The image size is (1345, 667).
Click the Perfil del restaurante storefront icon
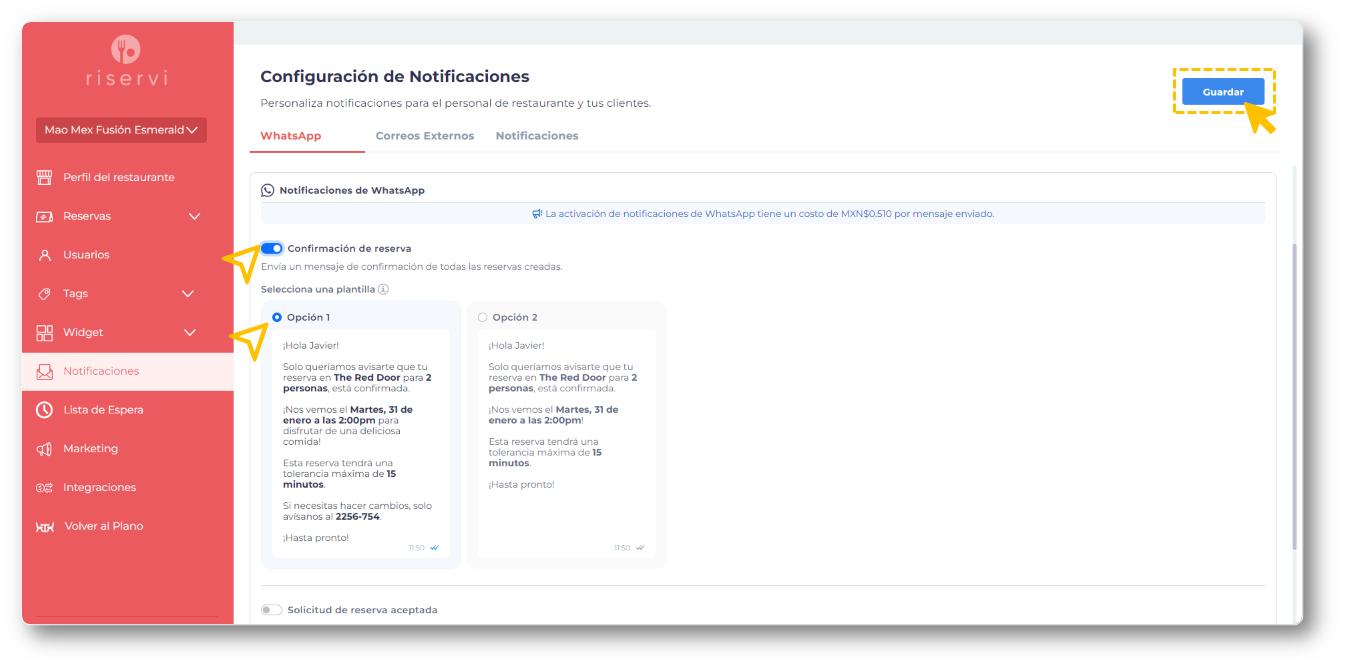(x=44, y=178)
